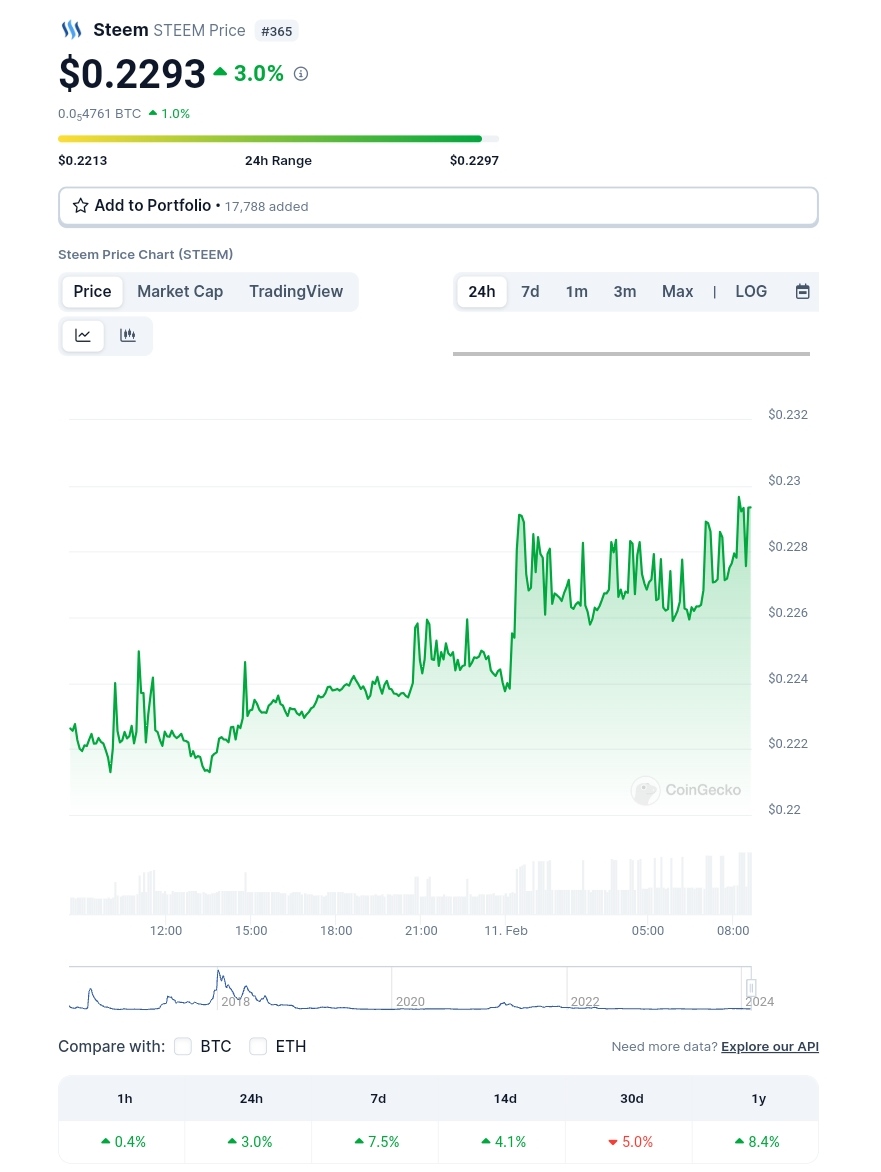
Task: Open the Explore our API link
Action: click(770, 1046)
